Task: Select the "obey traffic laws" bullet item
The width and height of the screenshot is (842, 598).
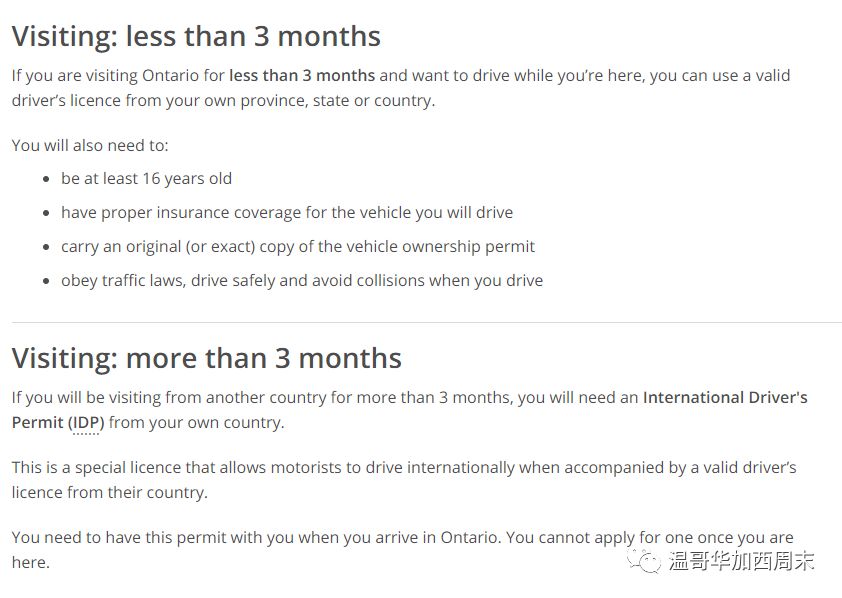Action: click(x=301, y=281)
